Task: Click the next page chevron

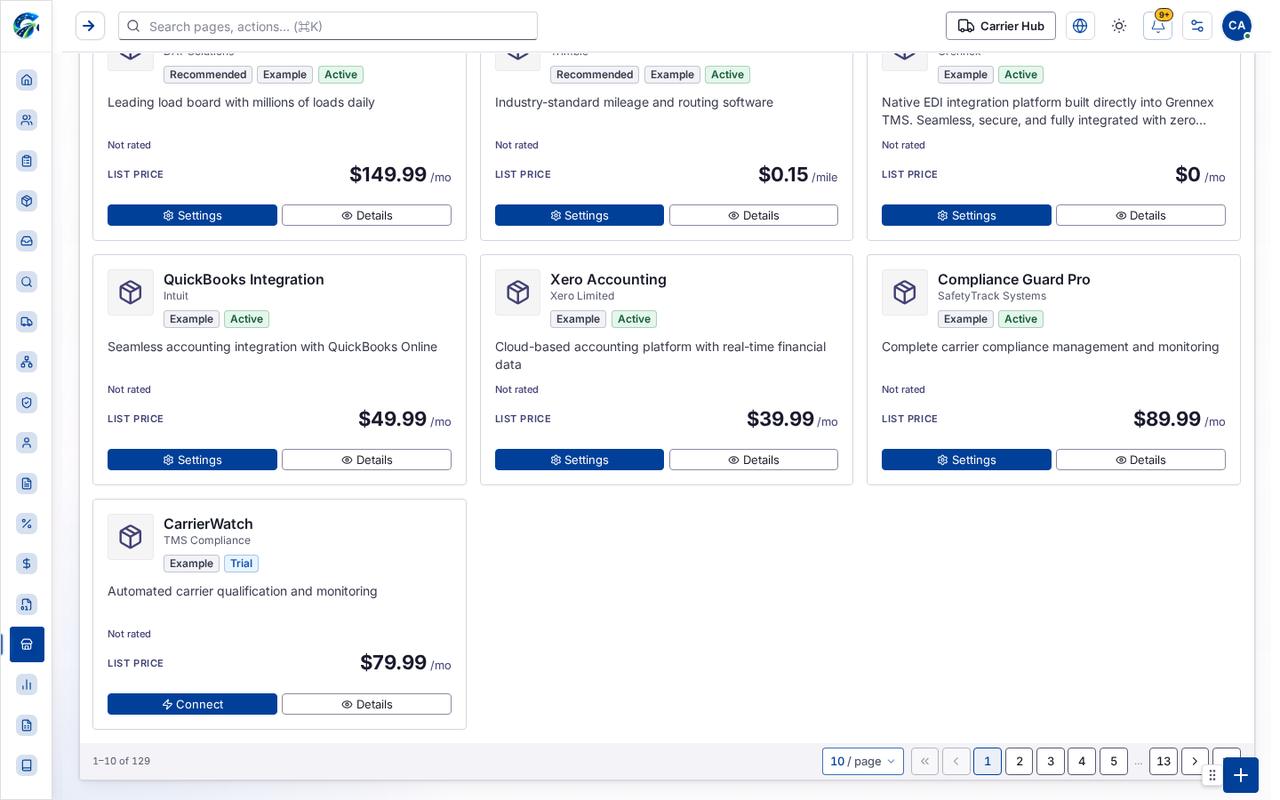Action: tap(1195, 761)
